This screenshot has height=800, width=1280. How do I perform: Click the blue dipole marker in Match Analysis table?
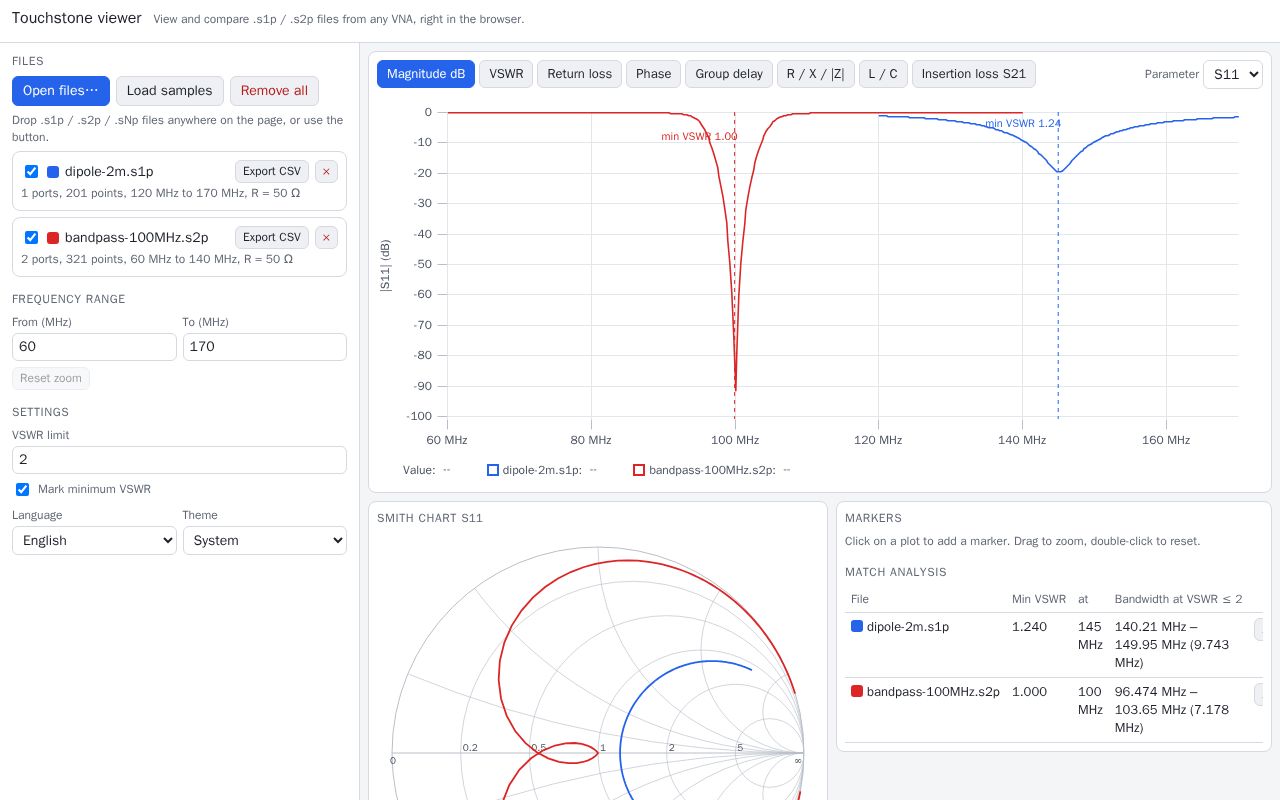[x=857, y=627]
